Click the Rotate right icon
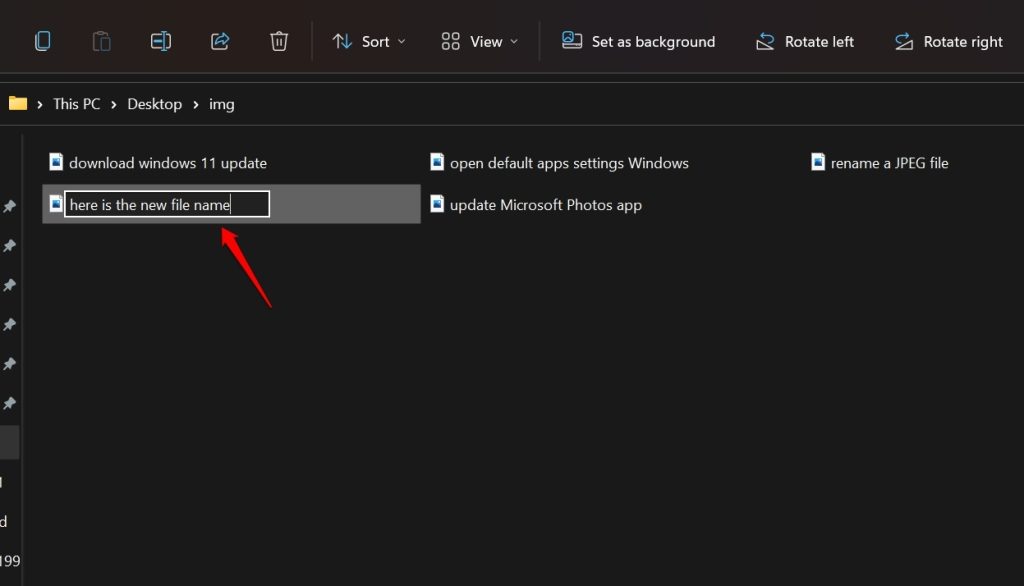 [948, 41]
